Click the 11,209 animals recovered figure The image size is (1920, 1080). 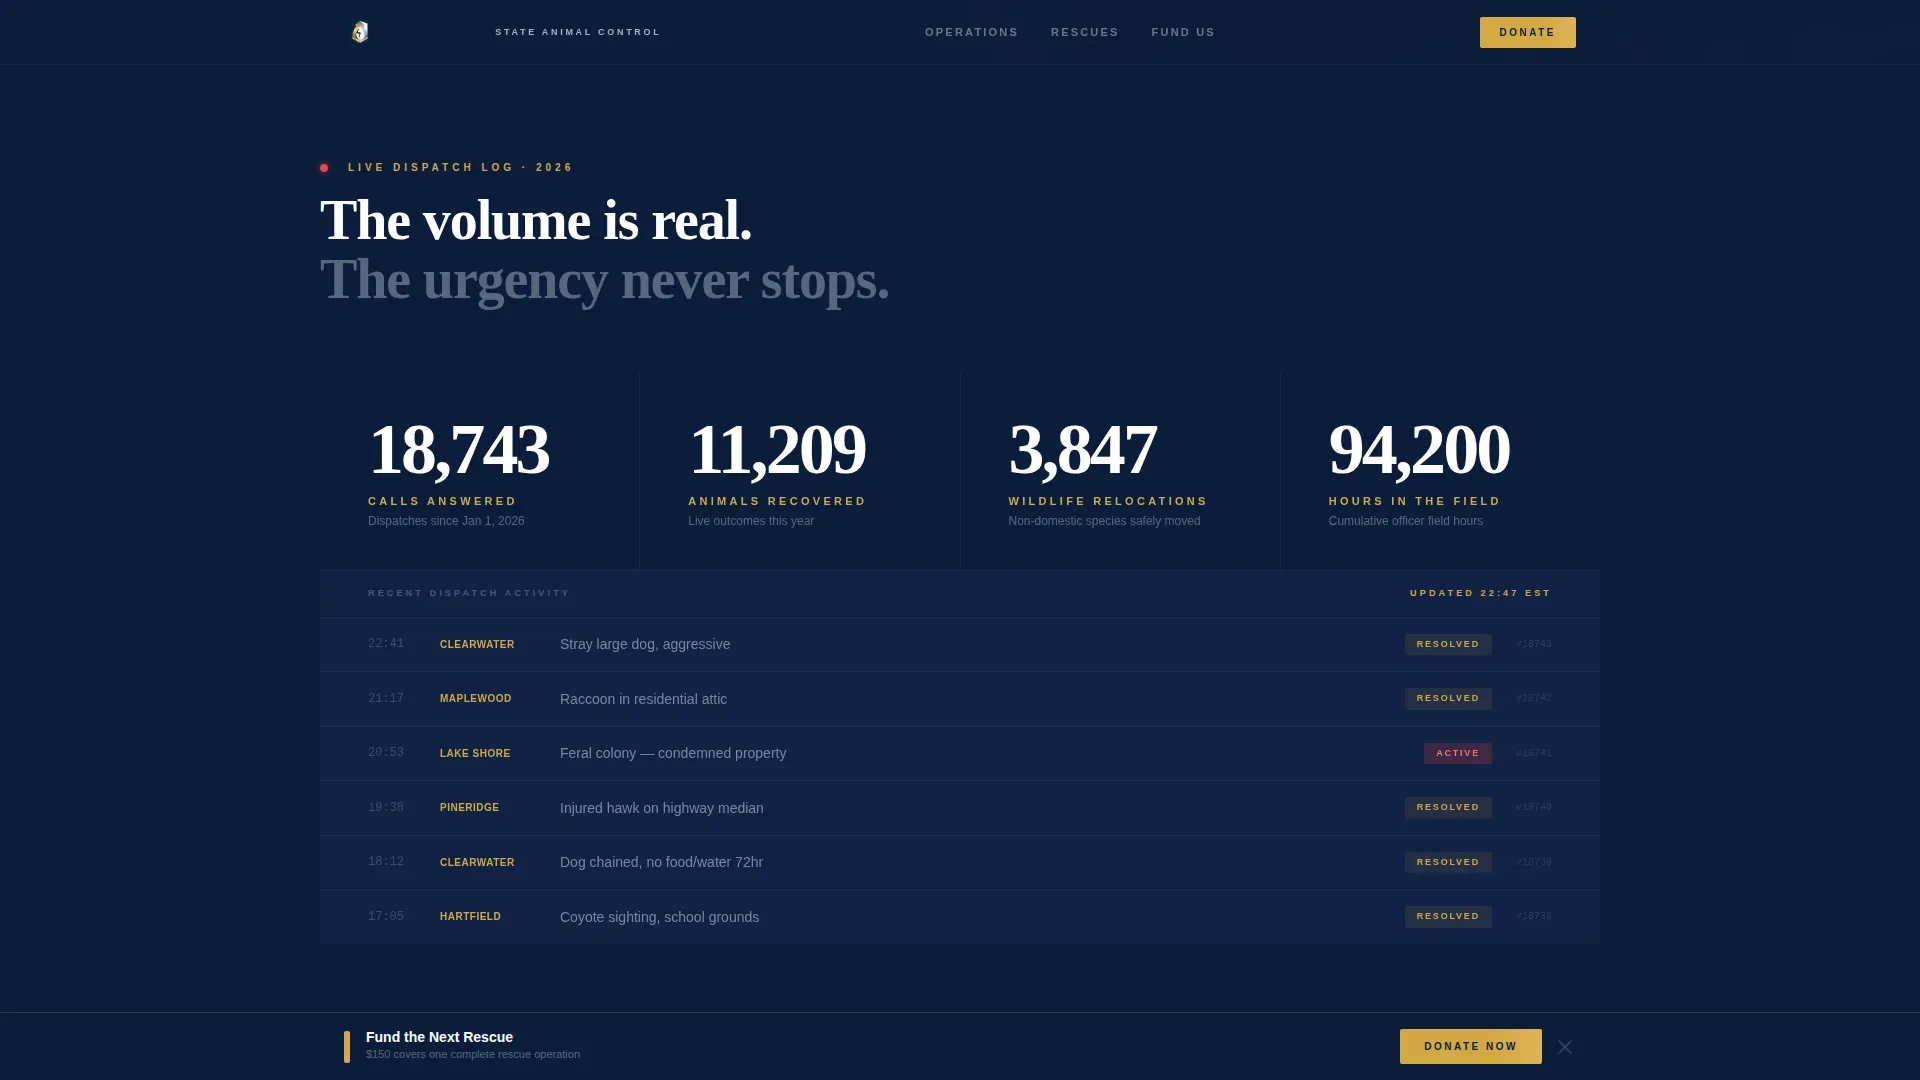[x=777, y=449]
